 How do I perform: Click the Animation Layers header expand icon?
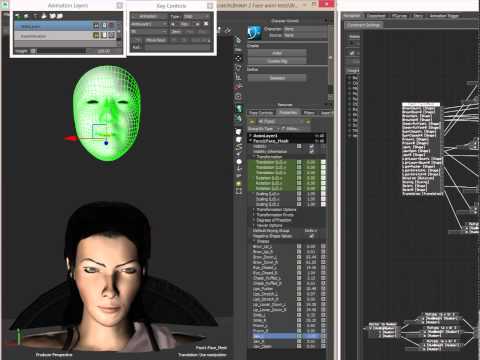point(119,6)
